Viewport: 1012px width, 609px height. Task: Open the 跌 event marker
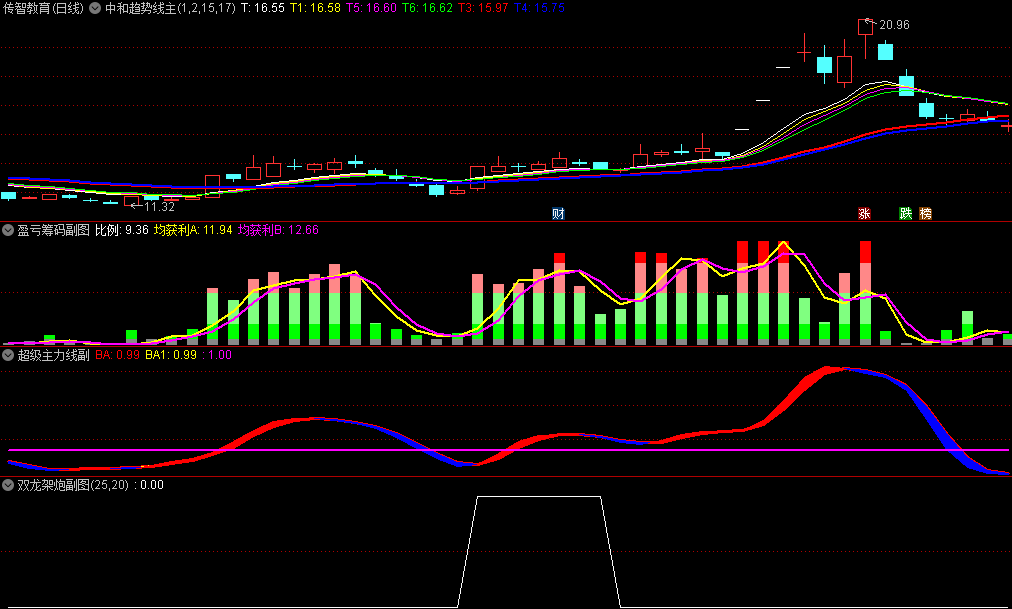click(x=906, y=214)
